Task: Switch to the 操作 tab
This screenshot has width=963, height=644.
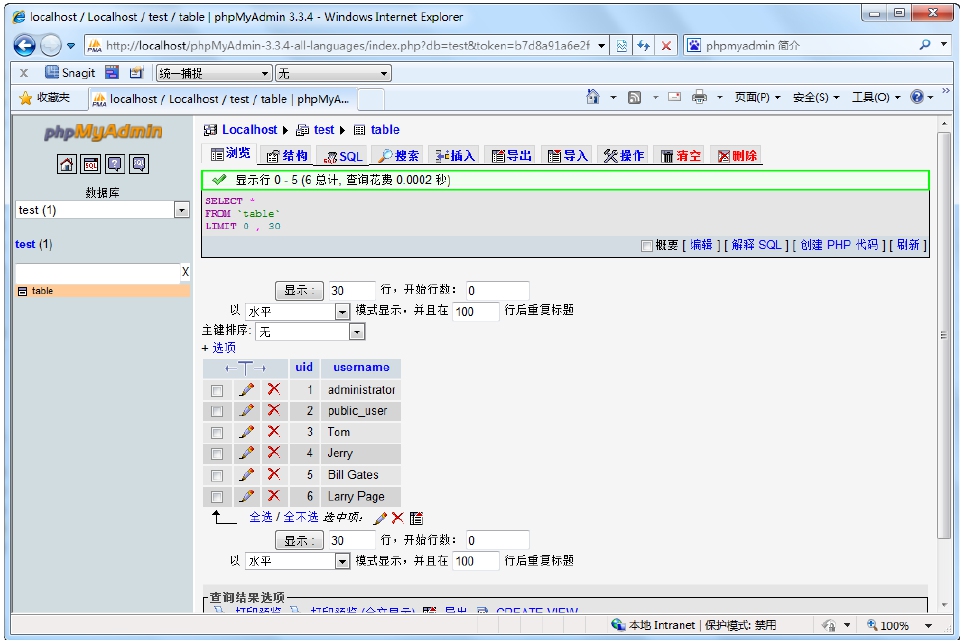Action: [623, 156]
